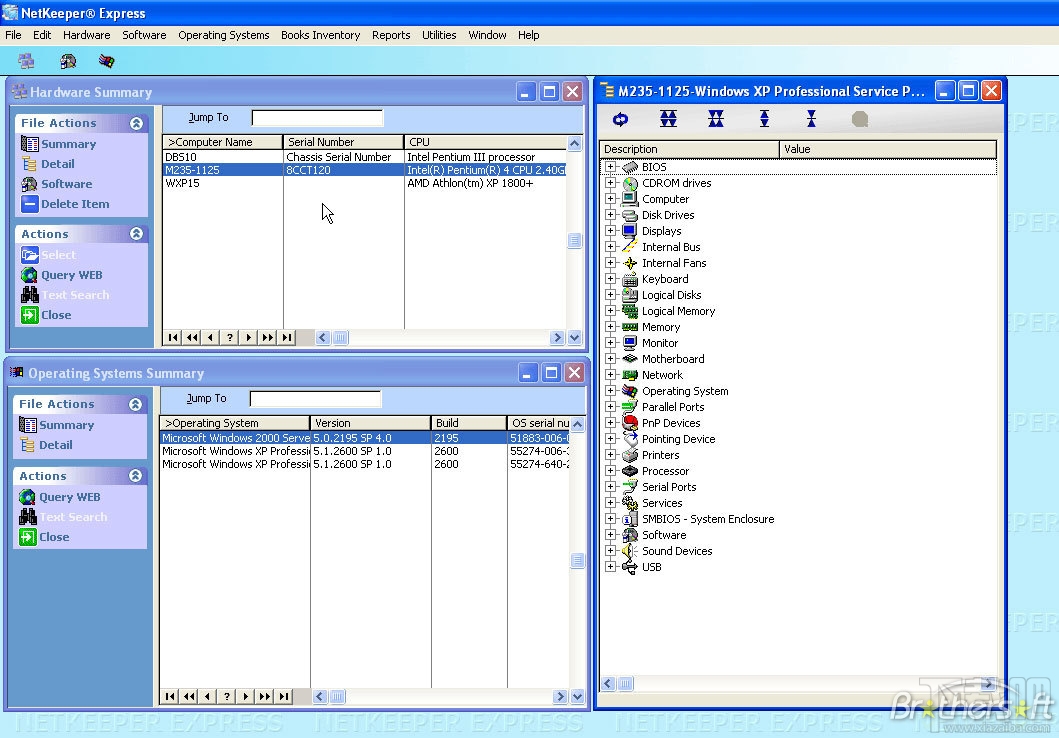1059x738 pixels.
Task: Click the Jump To input field
Action: (317, 117)
